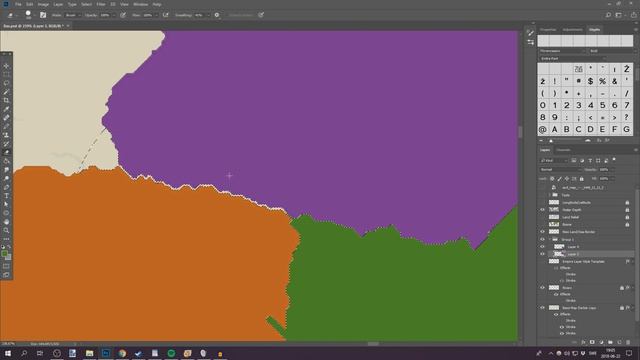Image resolution: width=640 pixels, height=360 pixels.
Task: Open the File menu
Action: point(18,4)
